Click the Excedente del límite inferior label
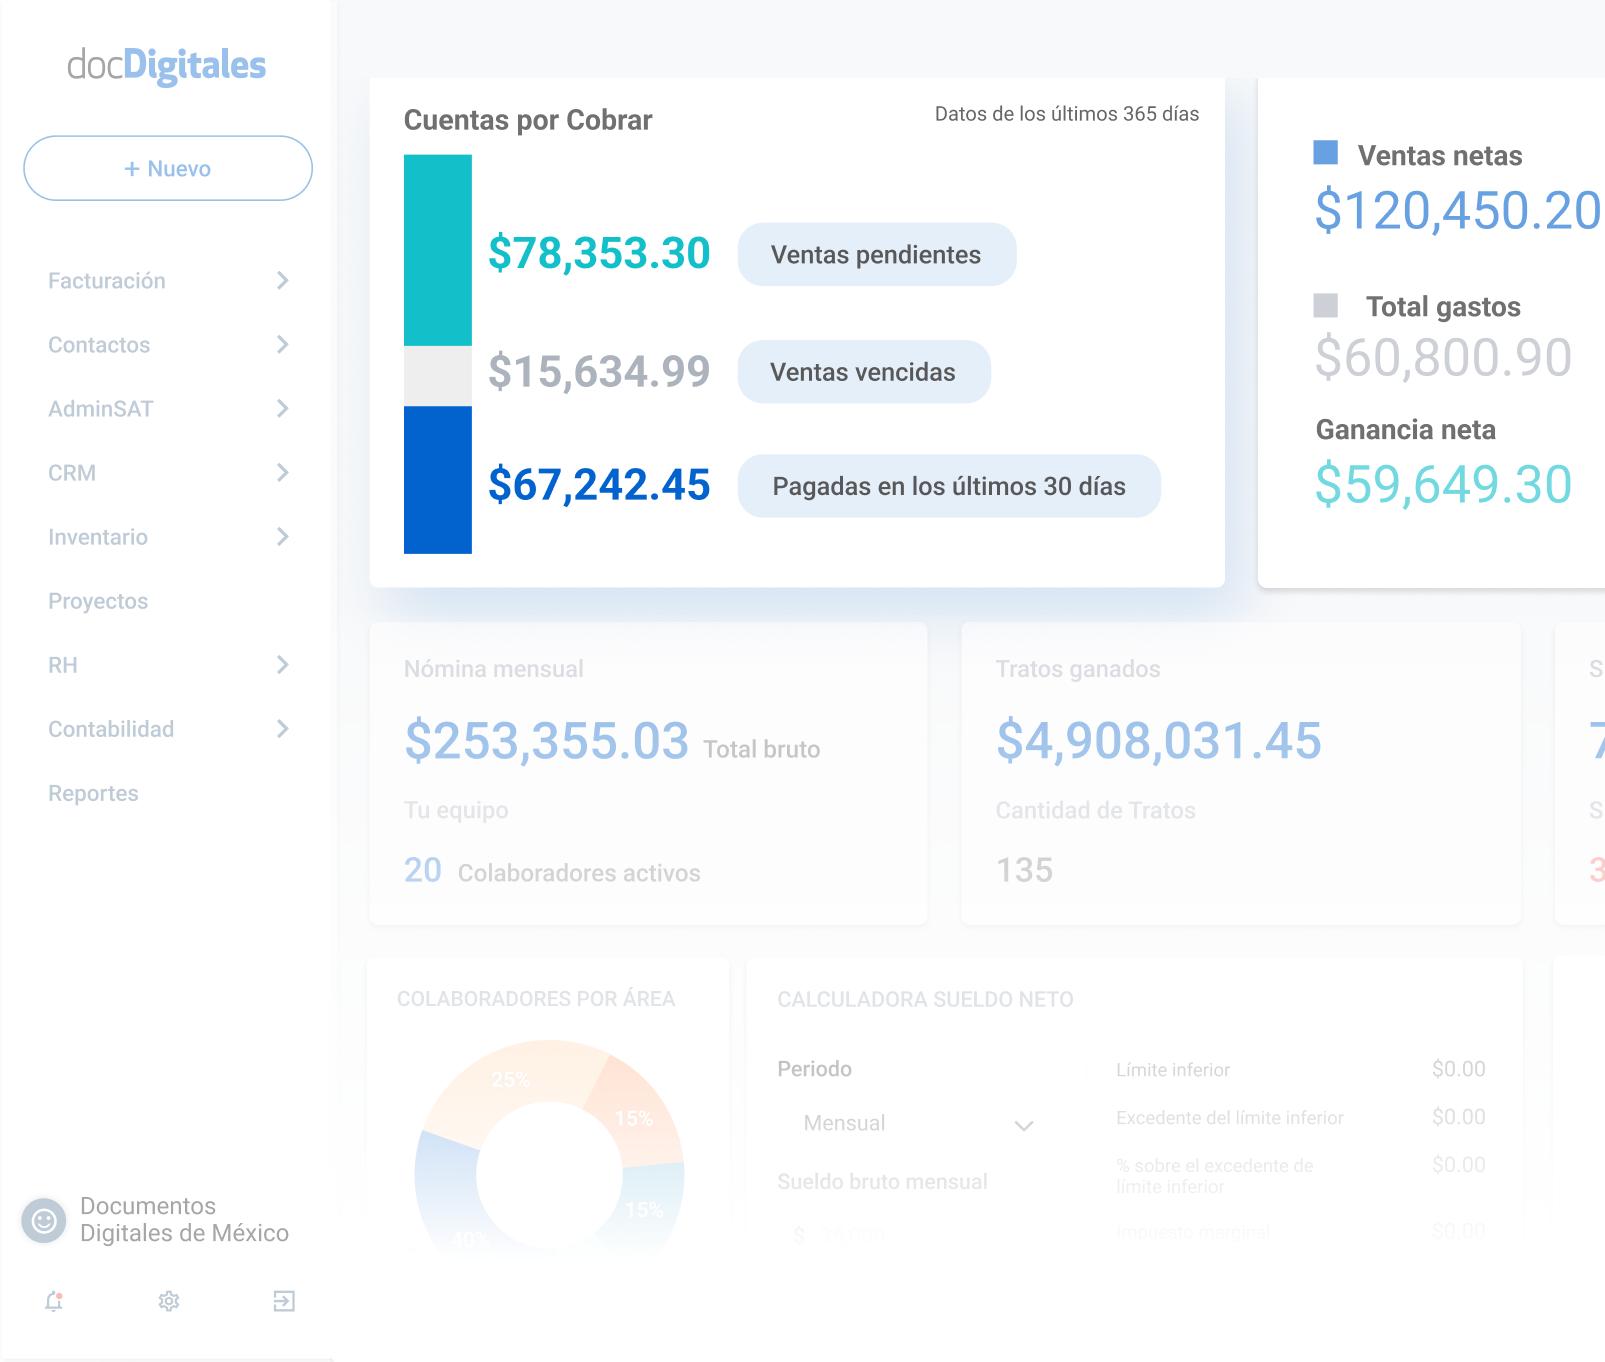Viewport: 1605px width, 1362px height. point(1230,1118)
